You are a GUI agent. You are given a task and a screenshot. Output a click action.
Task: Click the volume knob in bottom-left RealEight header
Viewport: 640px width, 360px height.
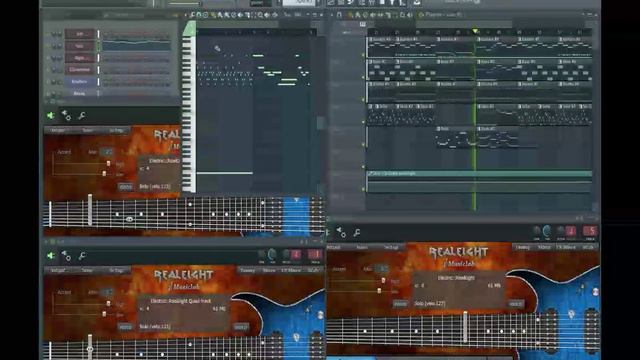272,255
